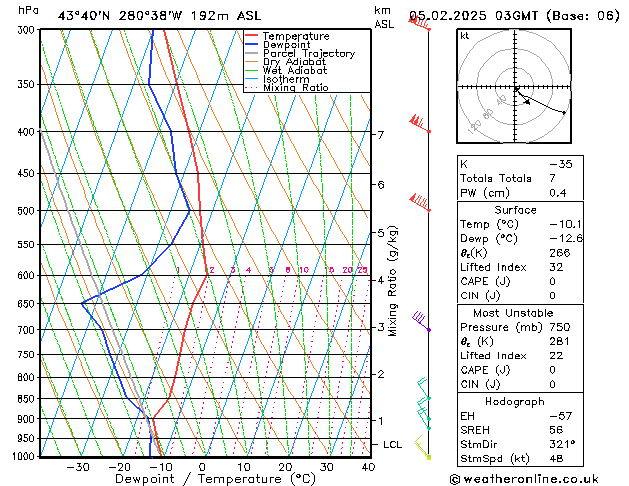The height and width of the screenshot is (486, 629).
Task: Click the purple wind barb at 700 hPa
Action: pos(421,322)
